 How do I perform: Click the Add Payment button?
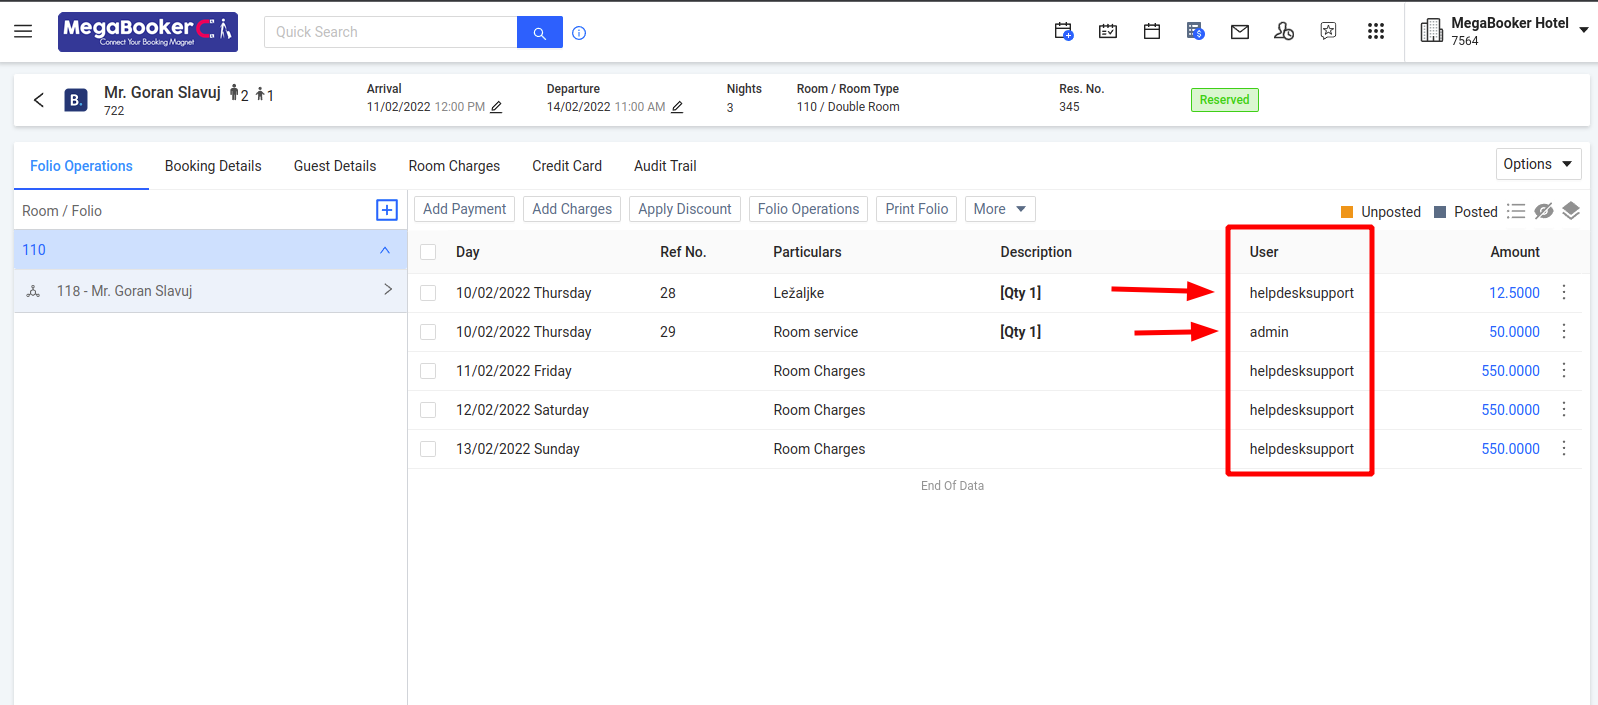[x=465, y=209]
